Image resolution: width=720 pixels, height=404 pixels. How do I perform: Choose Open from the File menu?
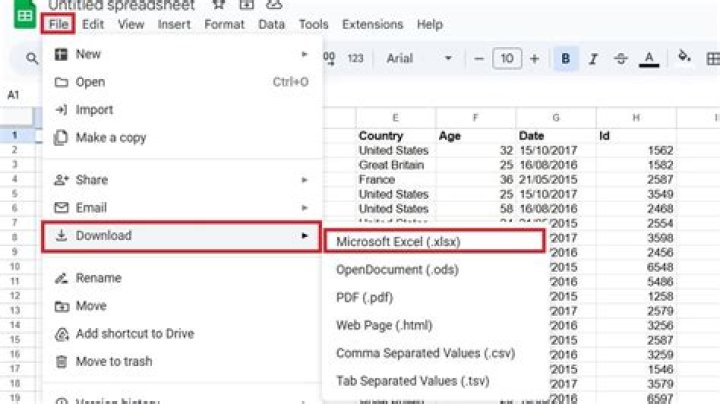point(182,82)
